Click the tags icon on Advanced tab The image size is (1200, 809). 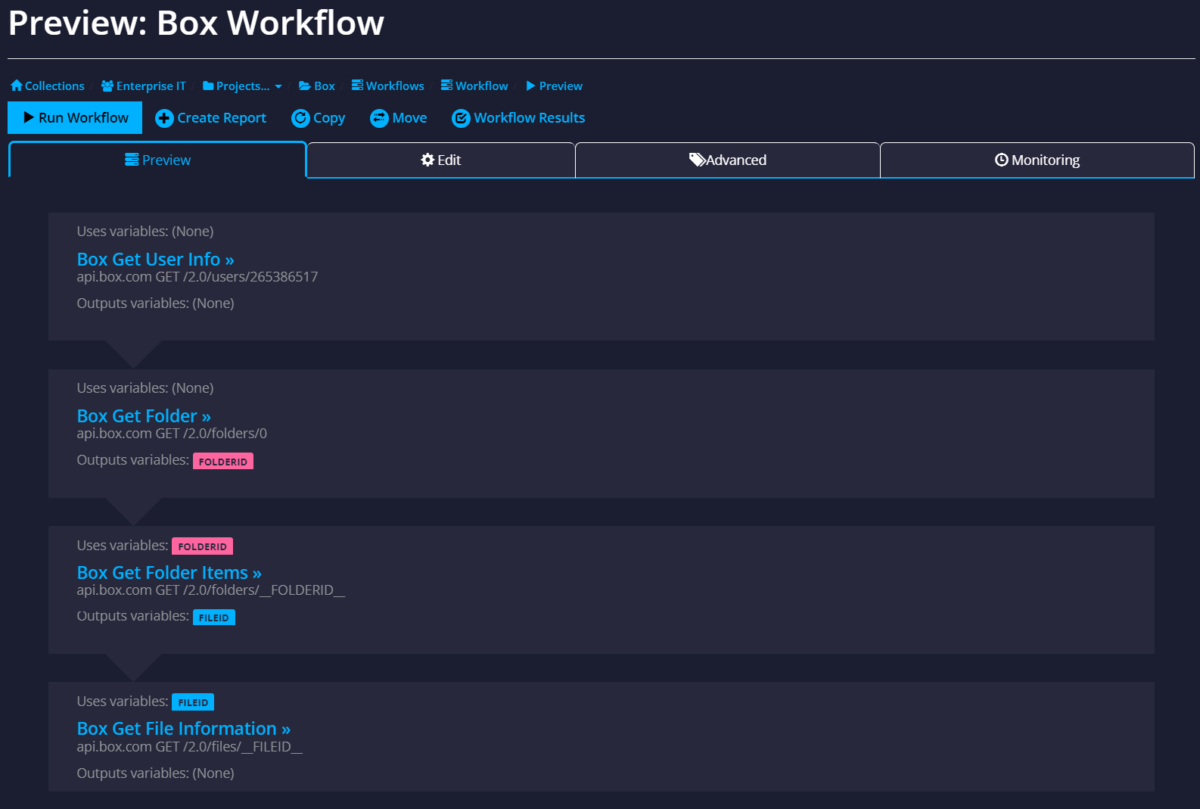[x=697, y=160]
